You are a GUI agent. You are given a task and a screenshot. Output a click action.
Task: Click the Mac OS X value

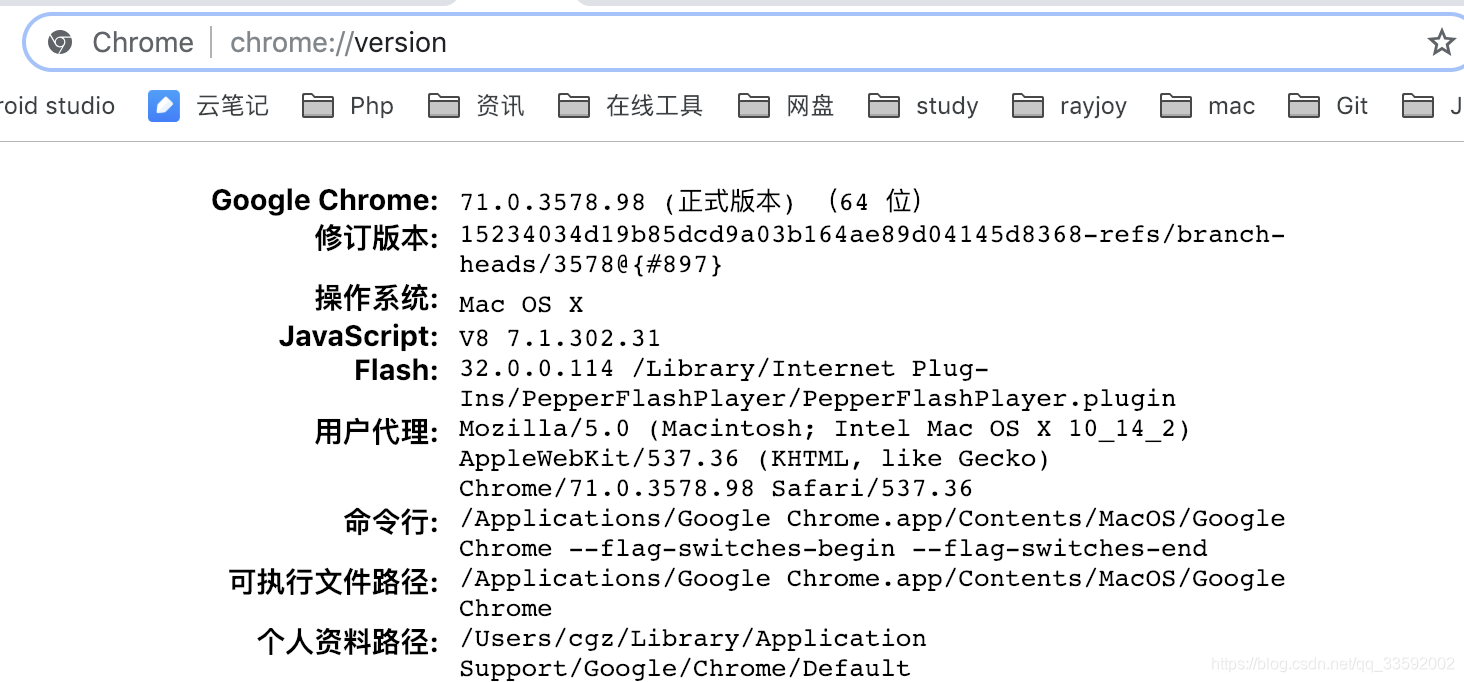click(x=521, y=305)
